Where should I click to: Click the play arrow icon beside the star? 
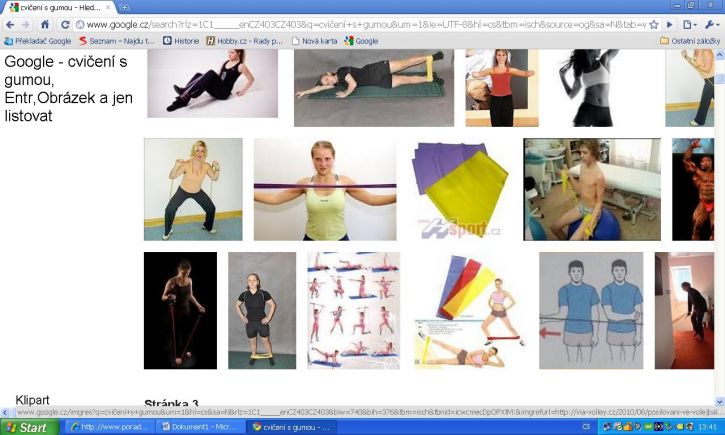670,25
